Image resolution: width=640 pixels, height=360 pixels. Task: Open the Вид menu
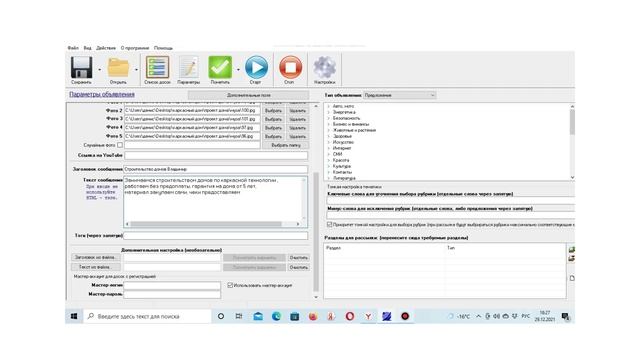click(x=87, y=48)
